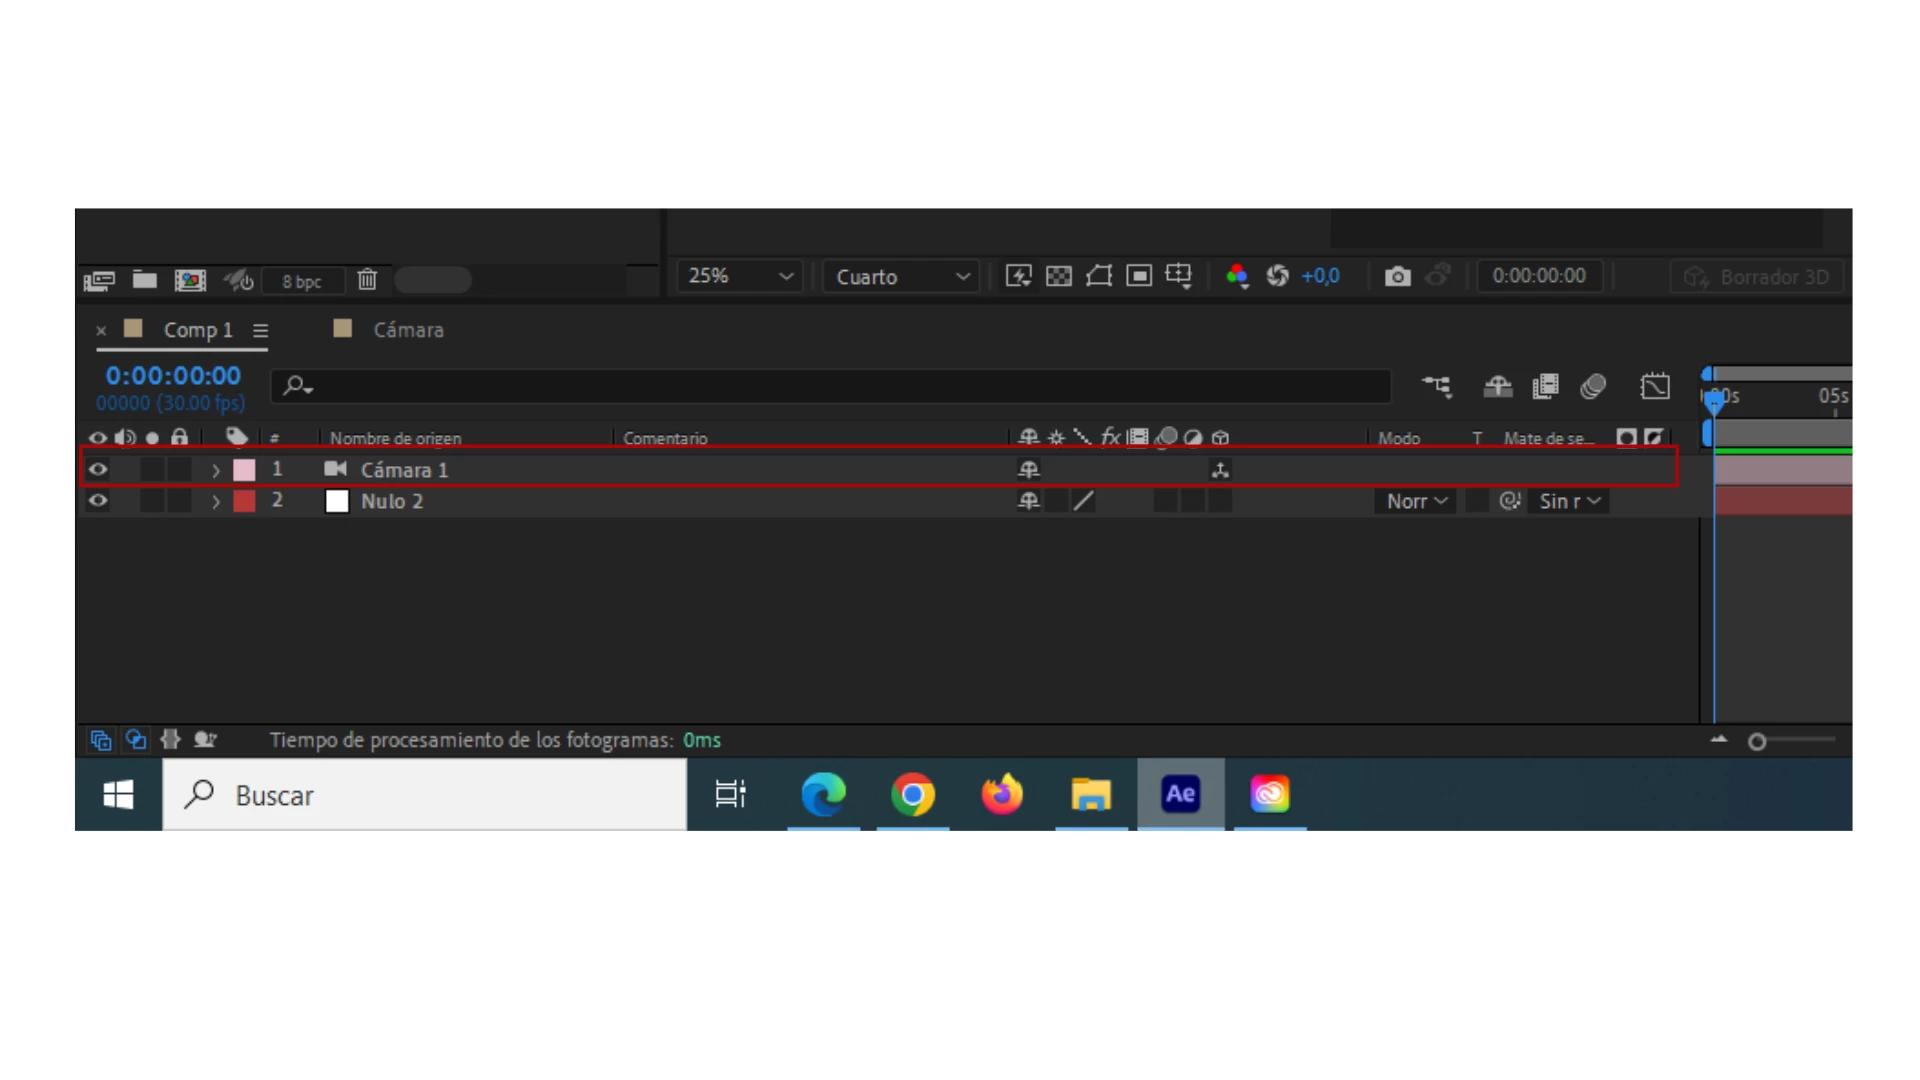Toggle shy switch on Nulo 2
The width and height of the screenshot is (1920, 1080).
[1028, 501]
